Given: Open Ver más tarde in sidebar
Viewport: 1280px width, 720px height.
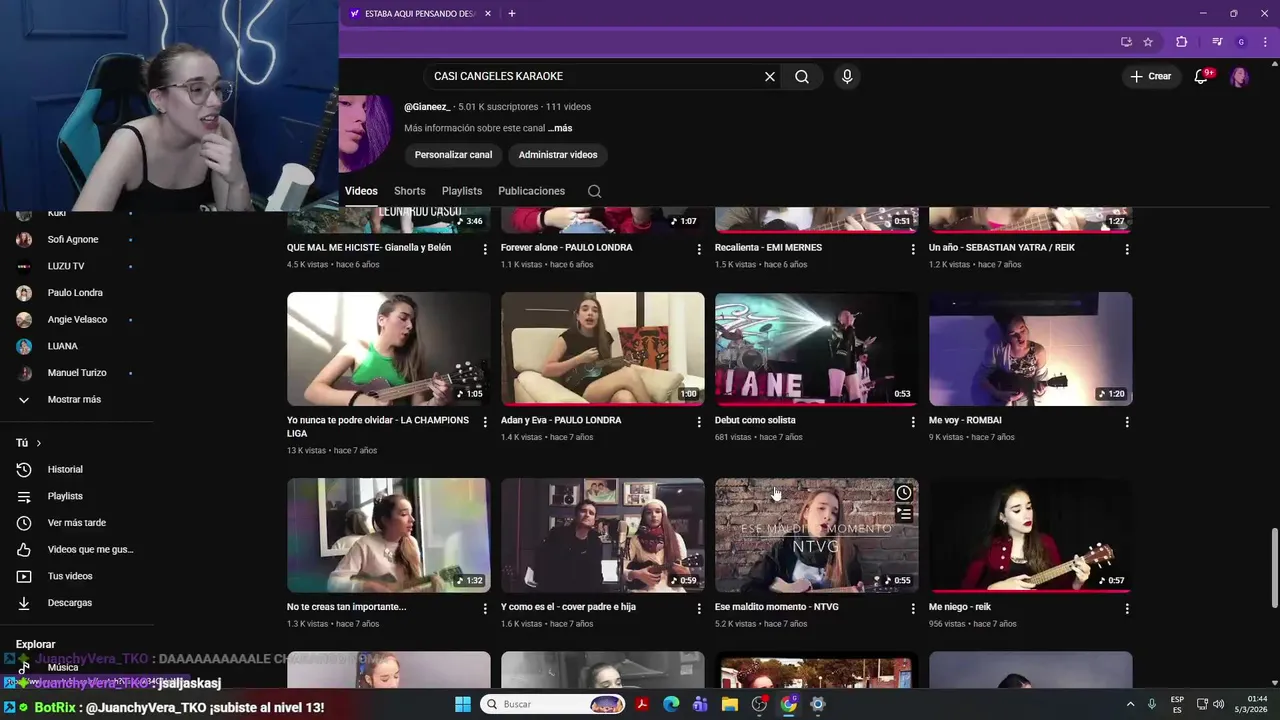Looking at the screenshot, I should pos(77,523).
